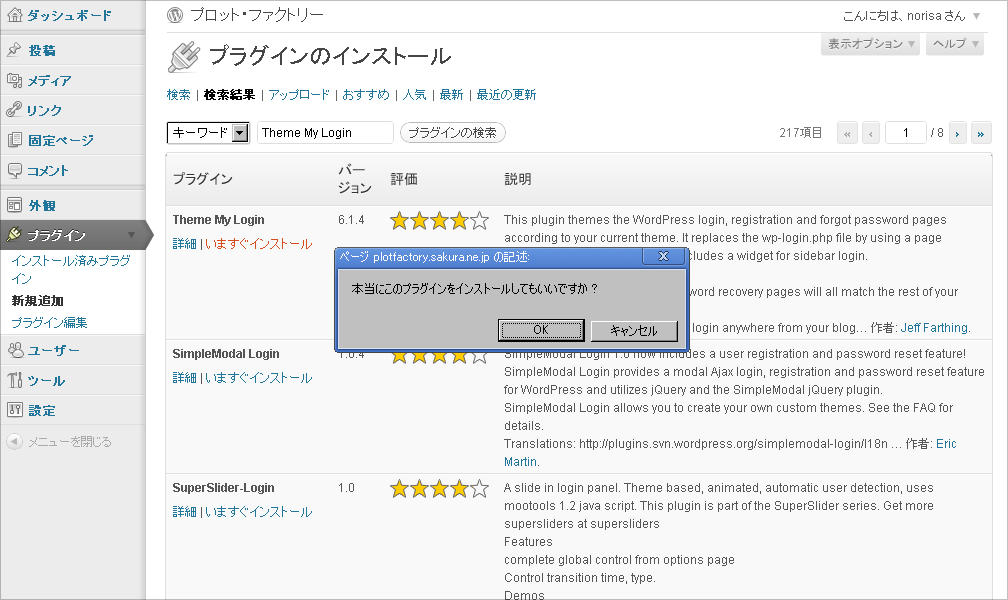Open プラグイン編集 in sidebar
Viewport: 1008px width, 600px height.
[x=50, y=322]
